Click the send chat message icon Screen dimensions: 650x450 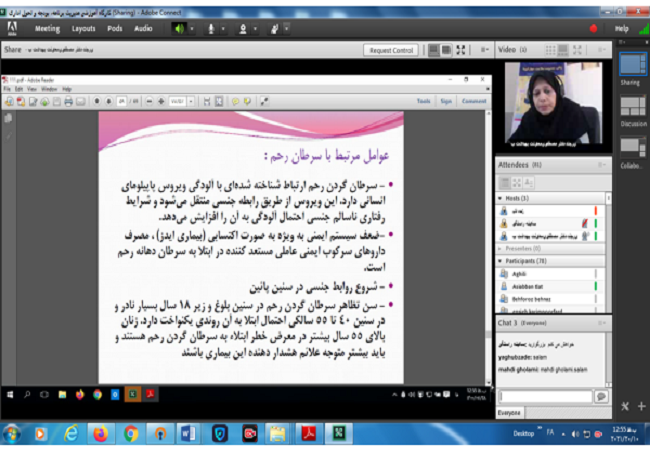tap(601, 396)
